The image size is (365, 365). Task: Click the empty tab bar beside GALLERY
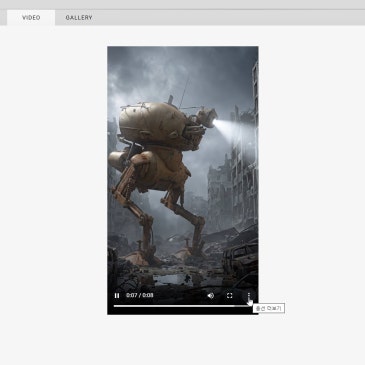(230, 18)
